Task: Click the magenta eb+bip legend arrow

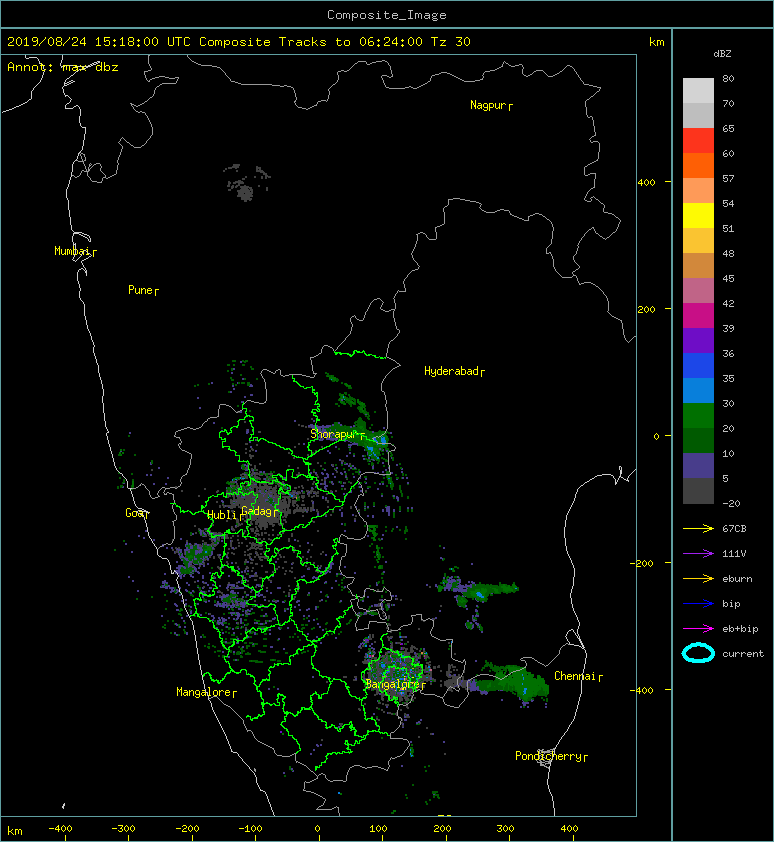Action: (x=698, y=629)
